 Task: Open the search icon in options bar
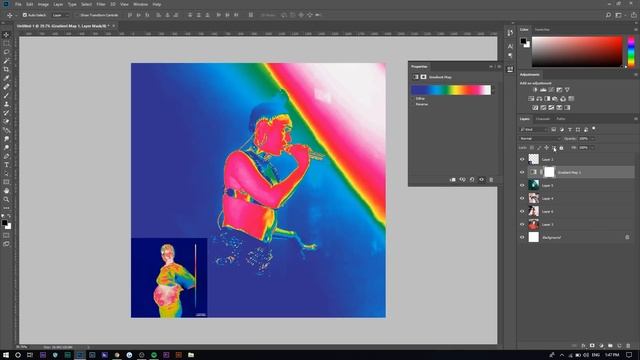click(x=608, y=15)
